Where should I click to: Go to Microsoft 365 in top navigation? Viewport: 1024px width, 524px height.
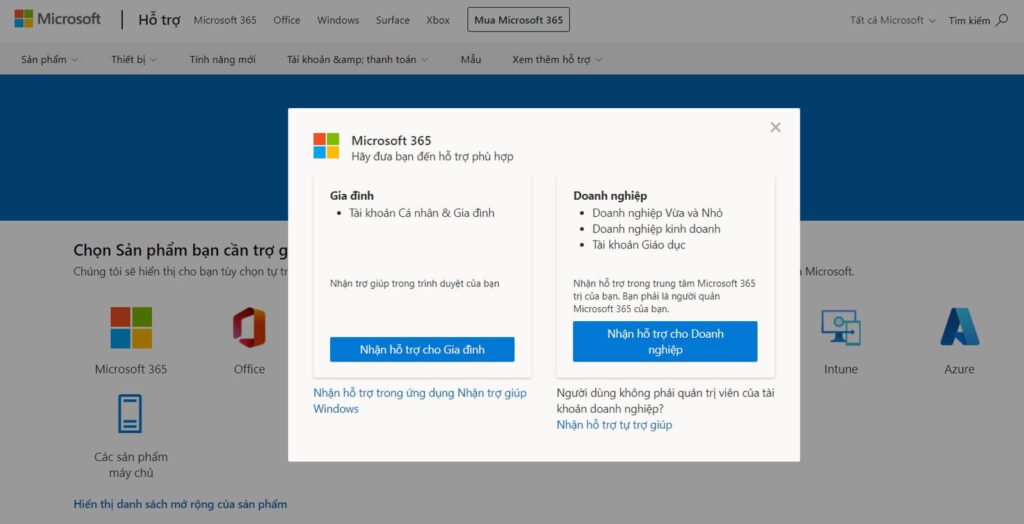[225, 20]
